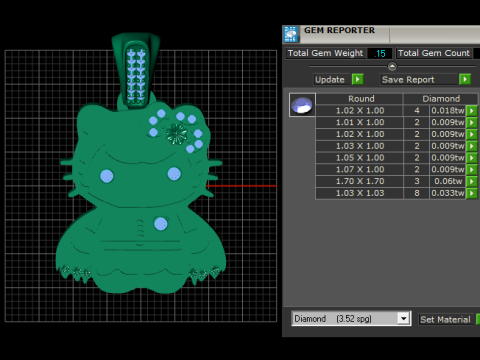This screenshot has width=480, height=360.
Task: Click the Total Gem Count label
Action: (x=434, y=53)
